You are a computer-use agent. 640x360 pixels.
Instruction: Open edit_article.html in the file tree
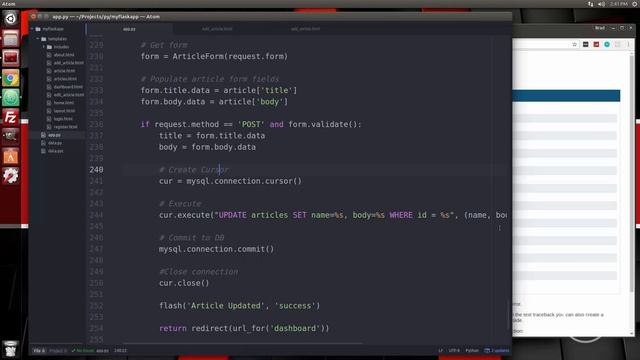pyautogui.click(x=69, y=95)
